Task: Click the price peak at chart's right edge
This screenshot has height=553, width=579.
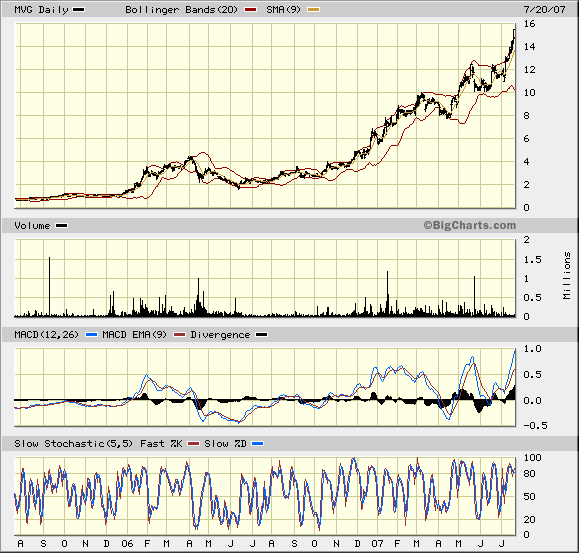Action: (x=514, y=31)
